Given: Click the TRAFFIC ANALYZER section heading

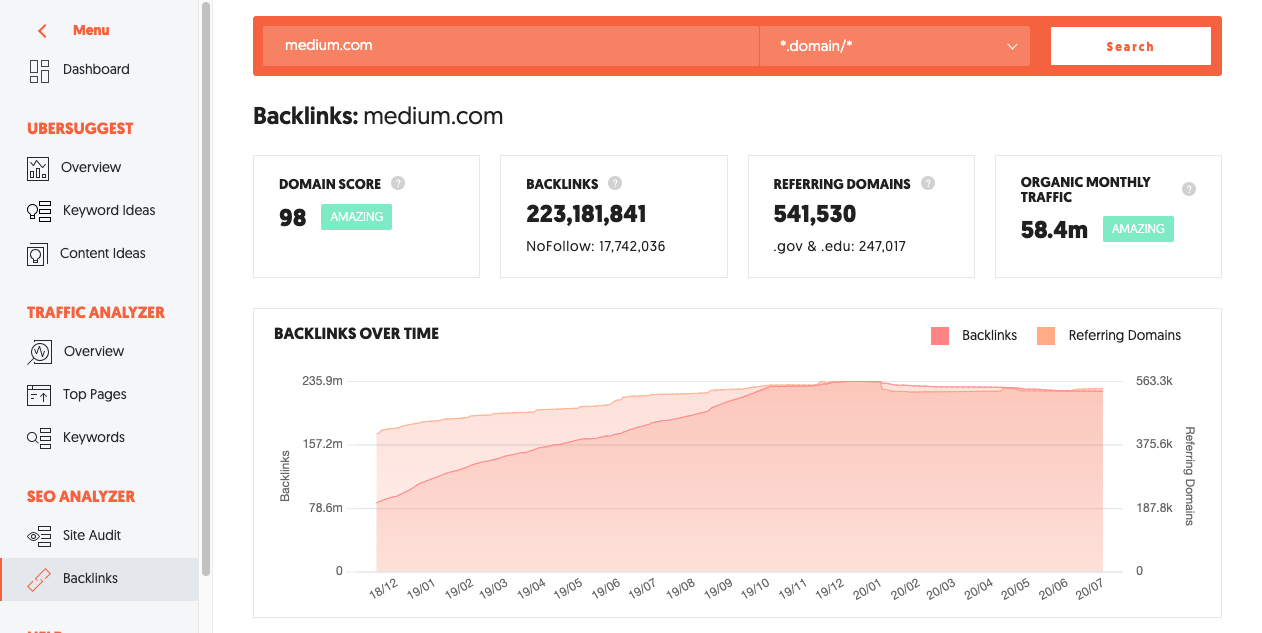Looking at the screenshot, I should coord(96,313).
